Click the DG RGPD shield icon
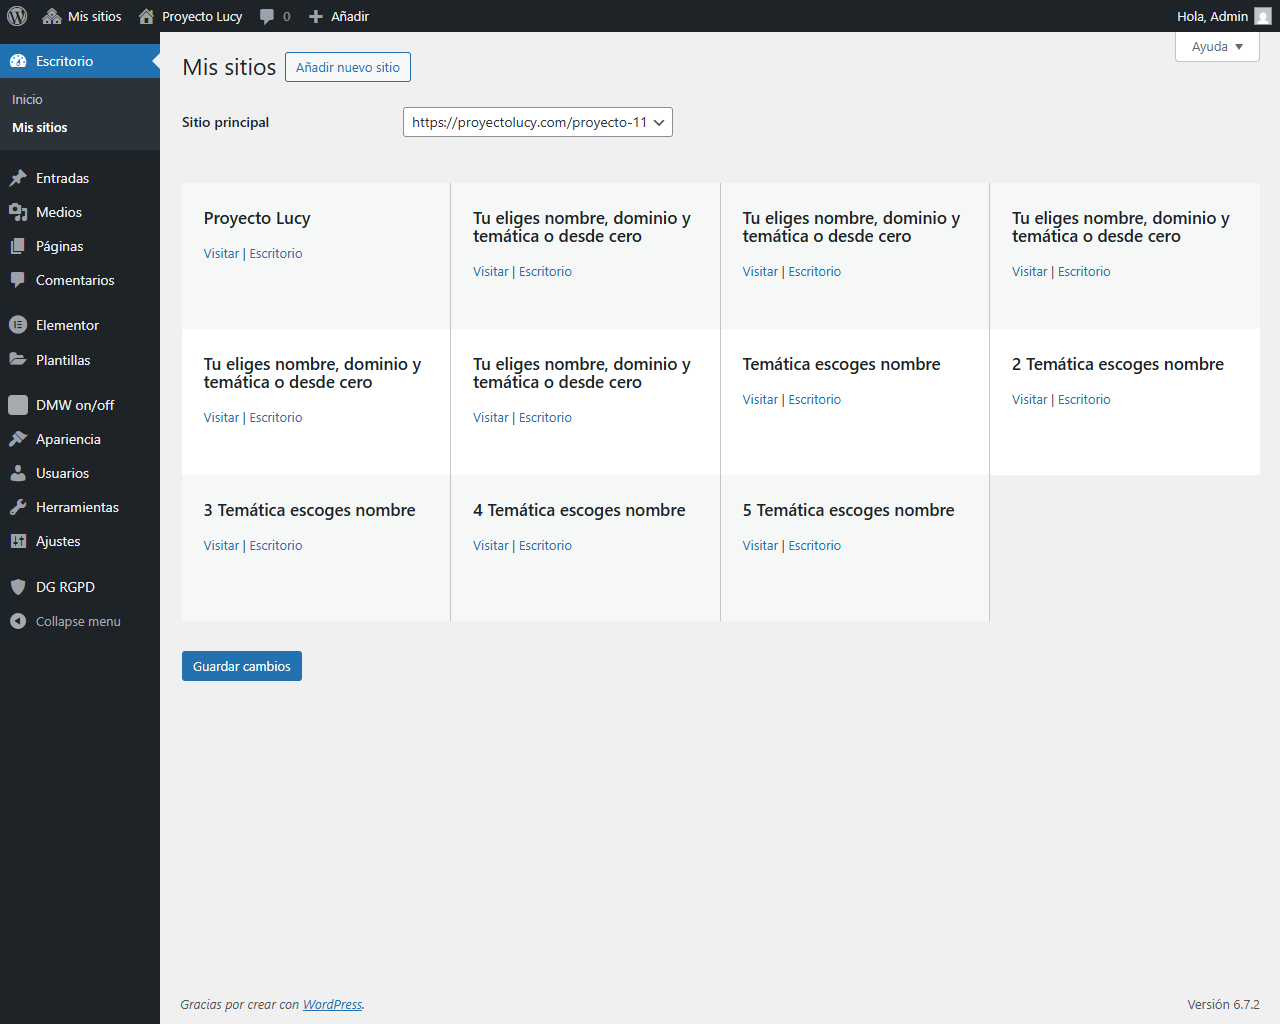Screen dimensions: 1280x1024 tap(18, 587)
